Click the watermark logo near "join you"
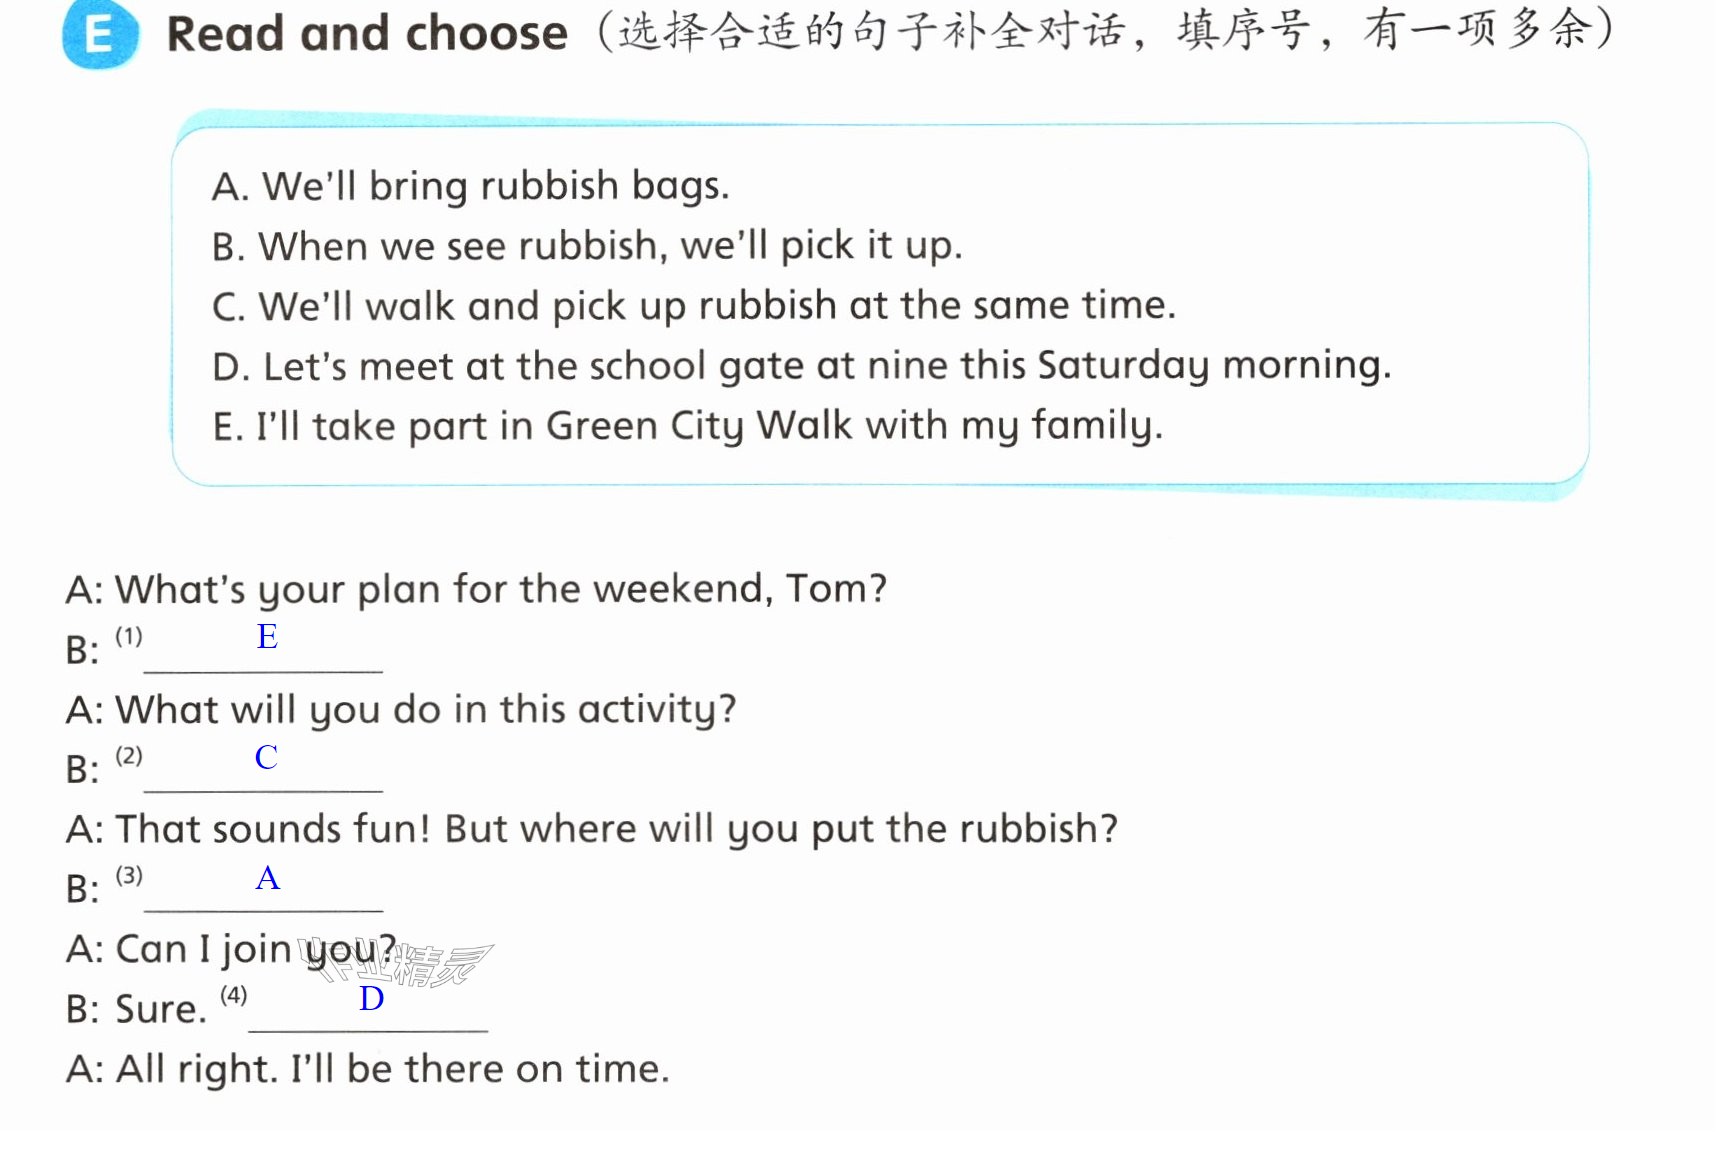This screenshot has width=1716, height=1171. [400, 962]
